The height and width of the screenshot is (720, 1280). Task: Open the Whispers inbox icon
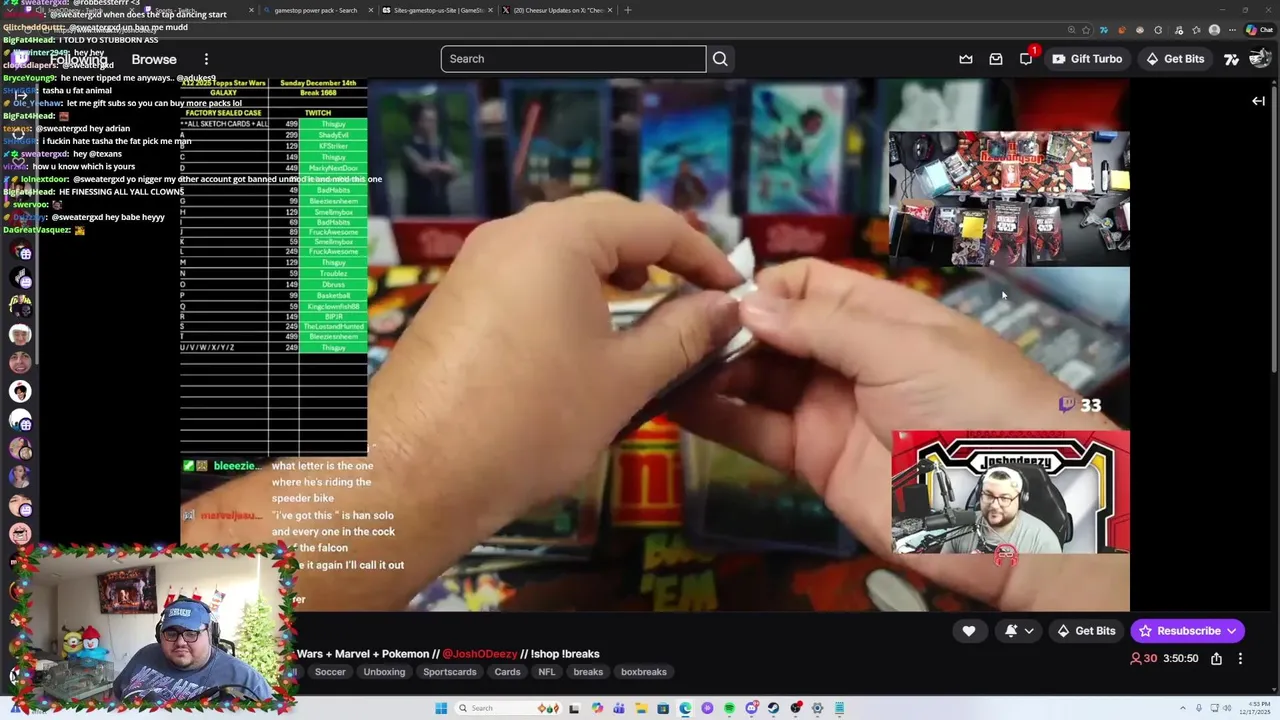pyautogui.click(x=996, y=59)
